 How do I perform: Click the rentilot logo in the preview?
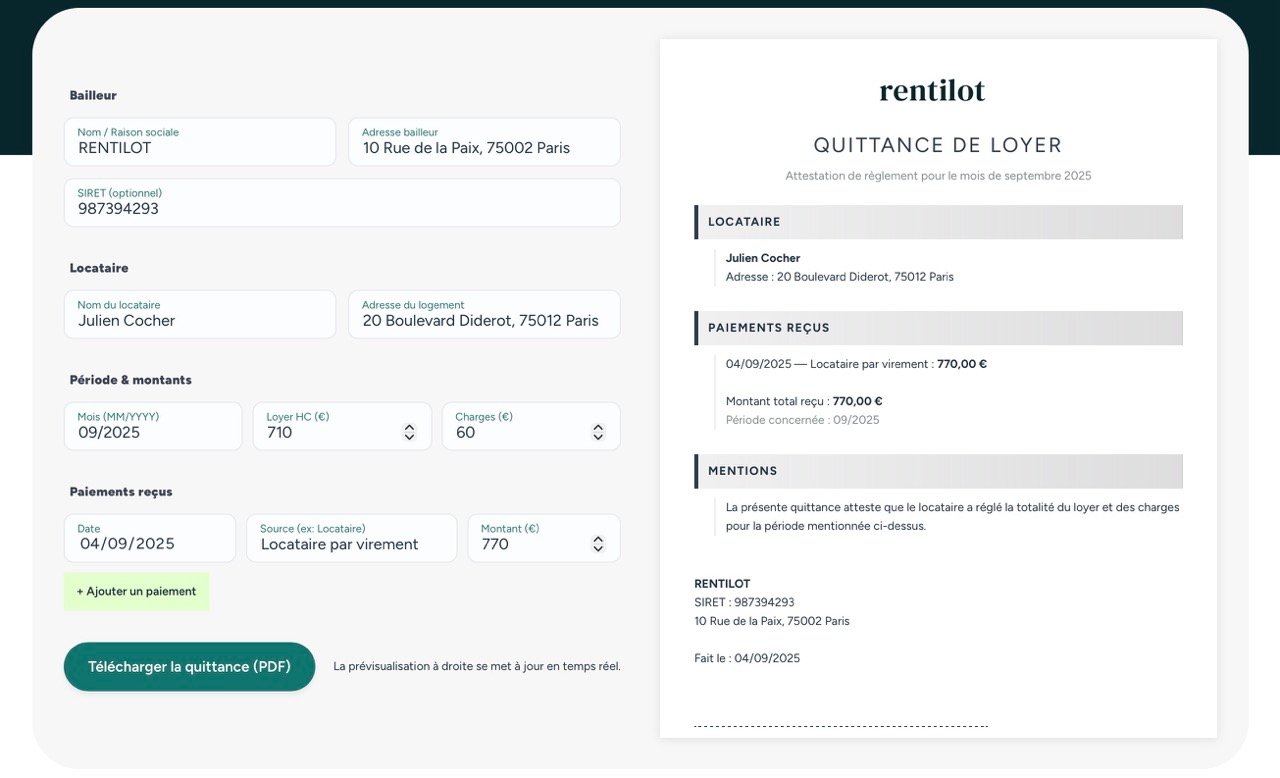coord(932,91)
